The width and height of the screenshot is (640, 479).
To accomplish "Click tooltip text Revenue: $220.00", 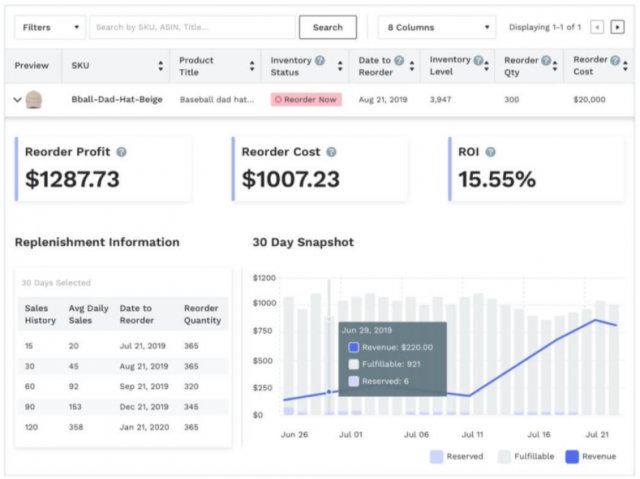I will (x=397, y=348).
